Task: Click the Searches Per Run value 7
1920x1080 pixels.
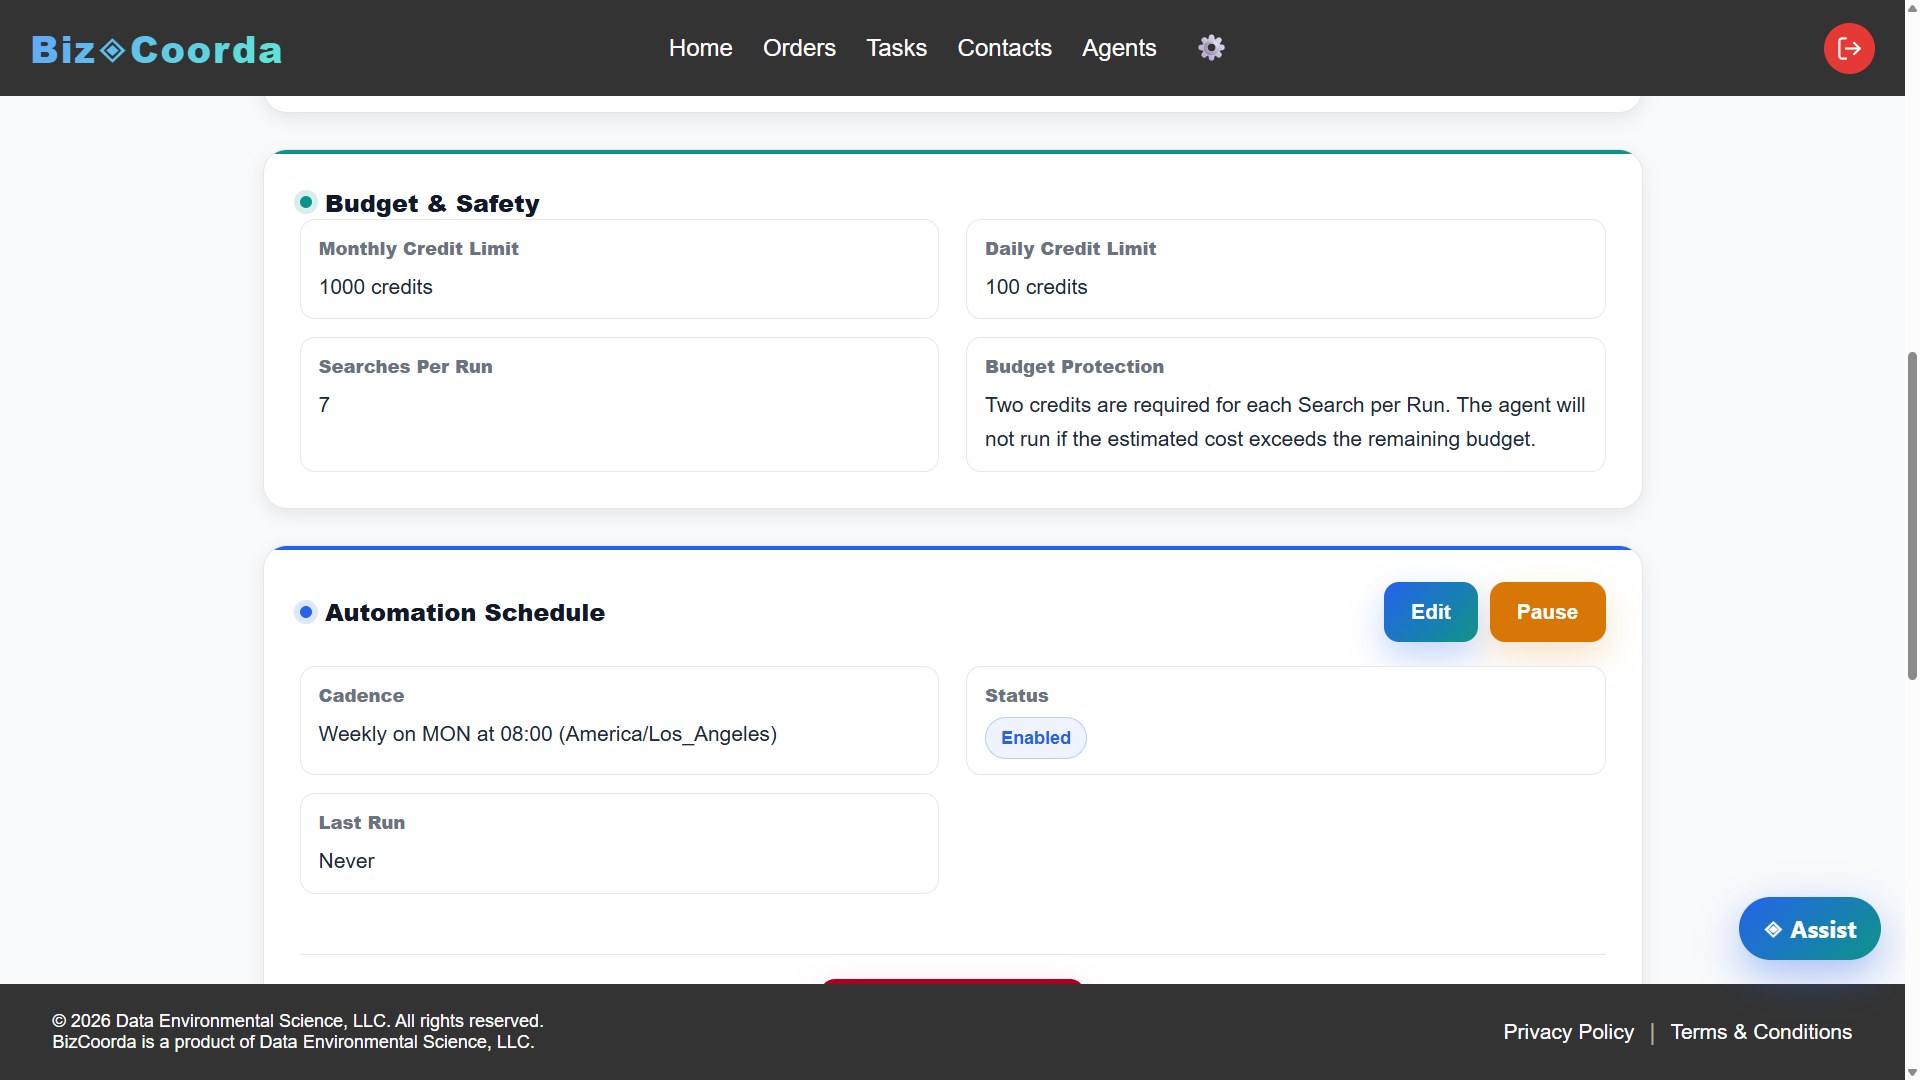Action: click(x=324, y=405)
